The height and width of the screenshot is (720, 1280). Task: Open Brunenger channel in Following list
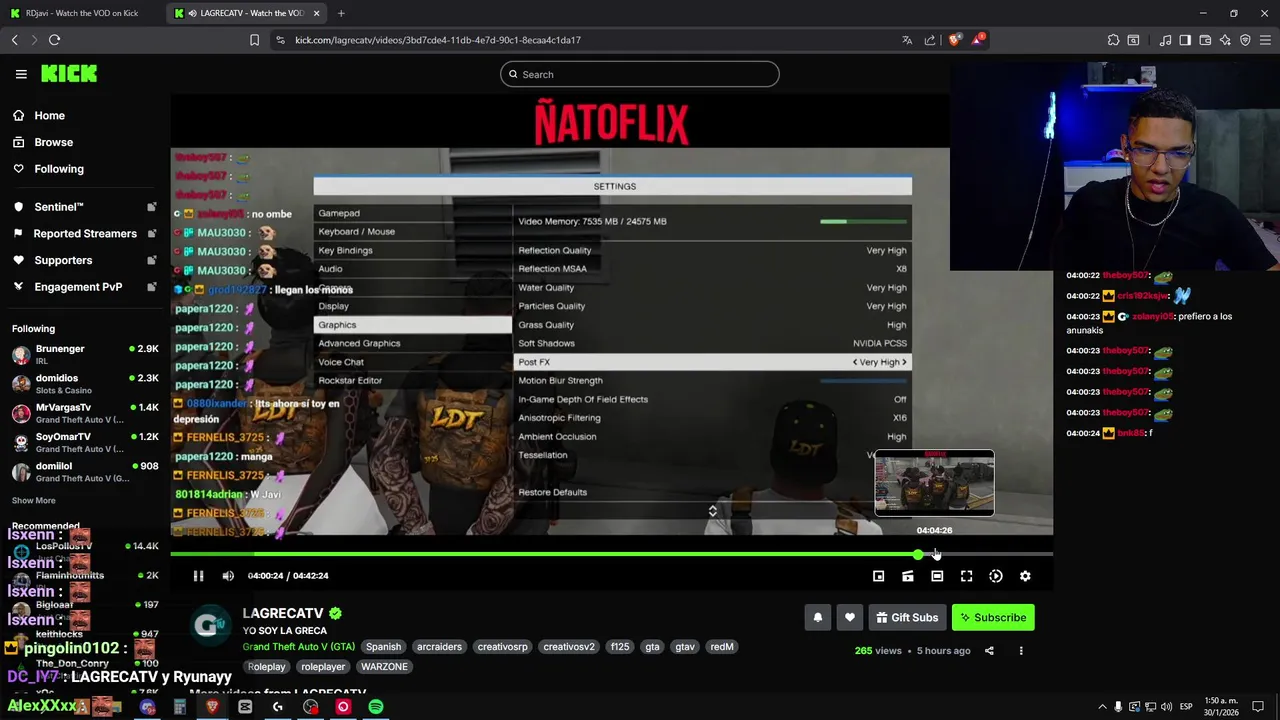click(85, 354)
